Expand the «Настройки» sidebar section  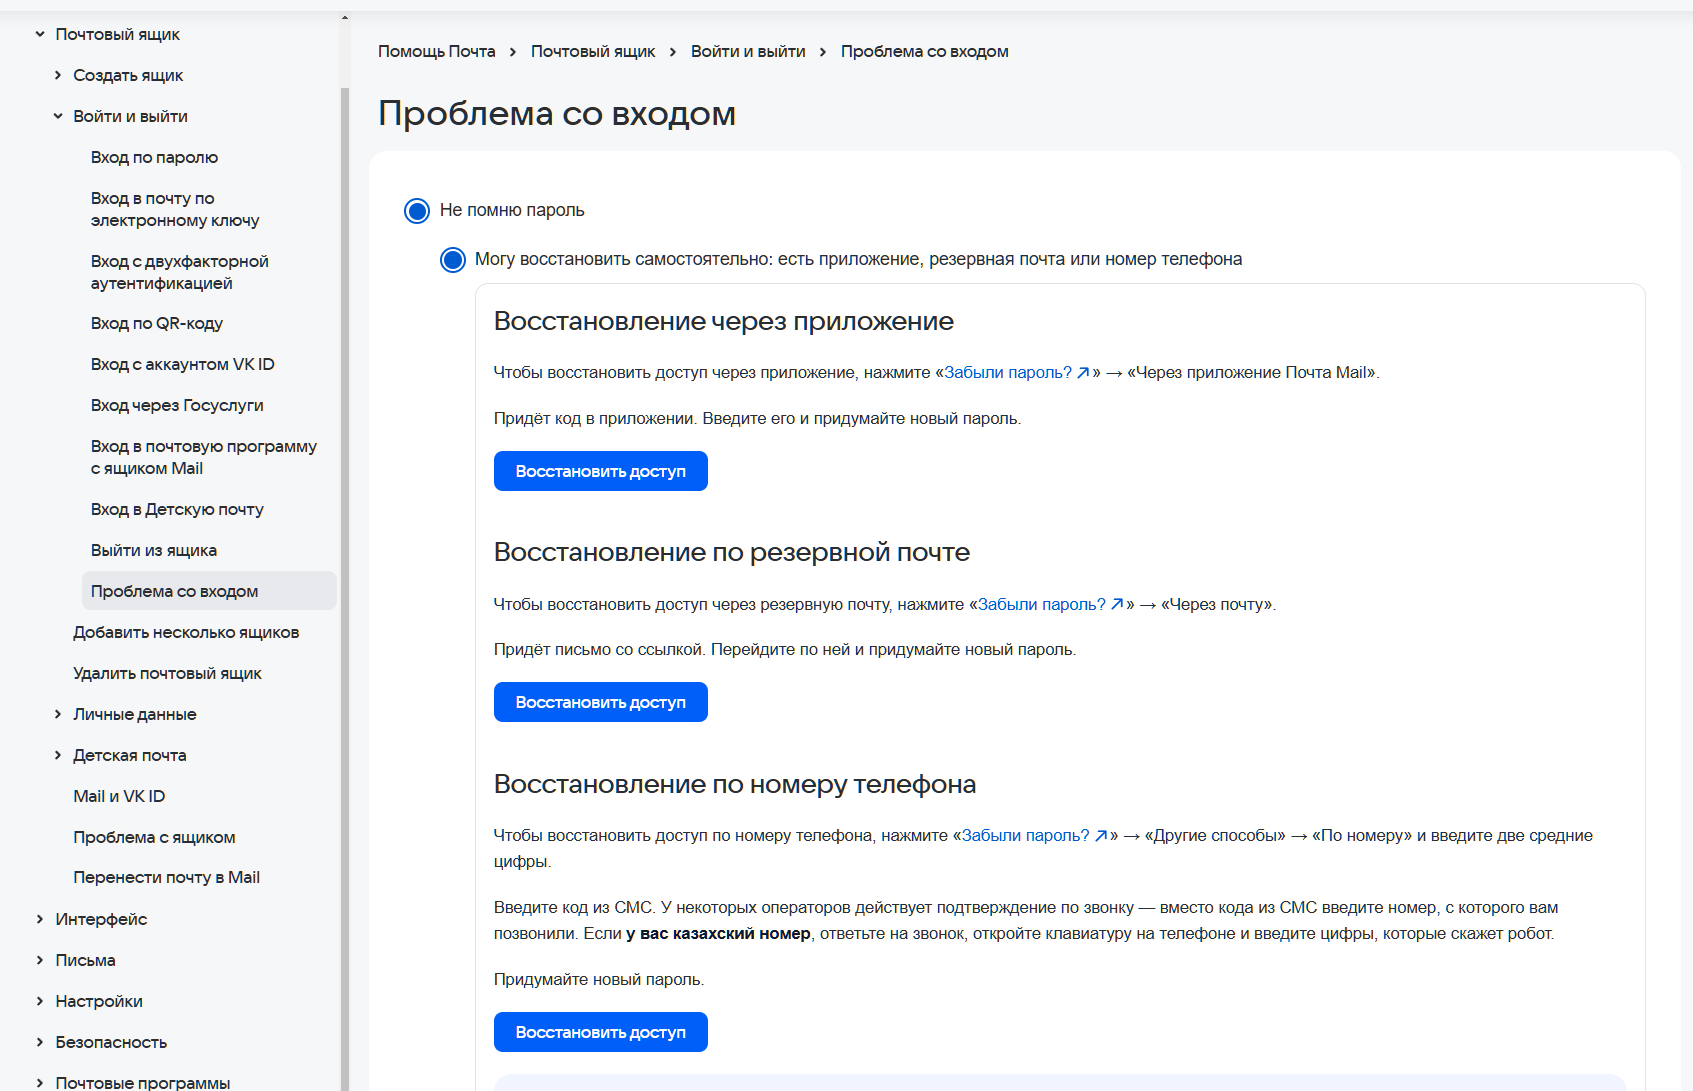pos(38,1001)
